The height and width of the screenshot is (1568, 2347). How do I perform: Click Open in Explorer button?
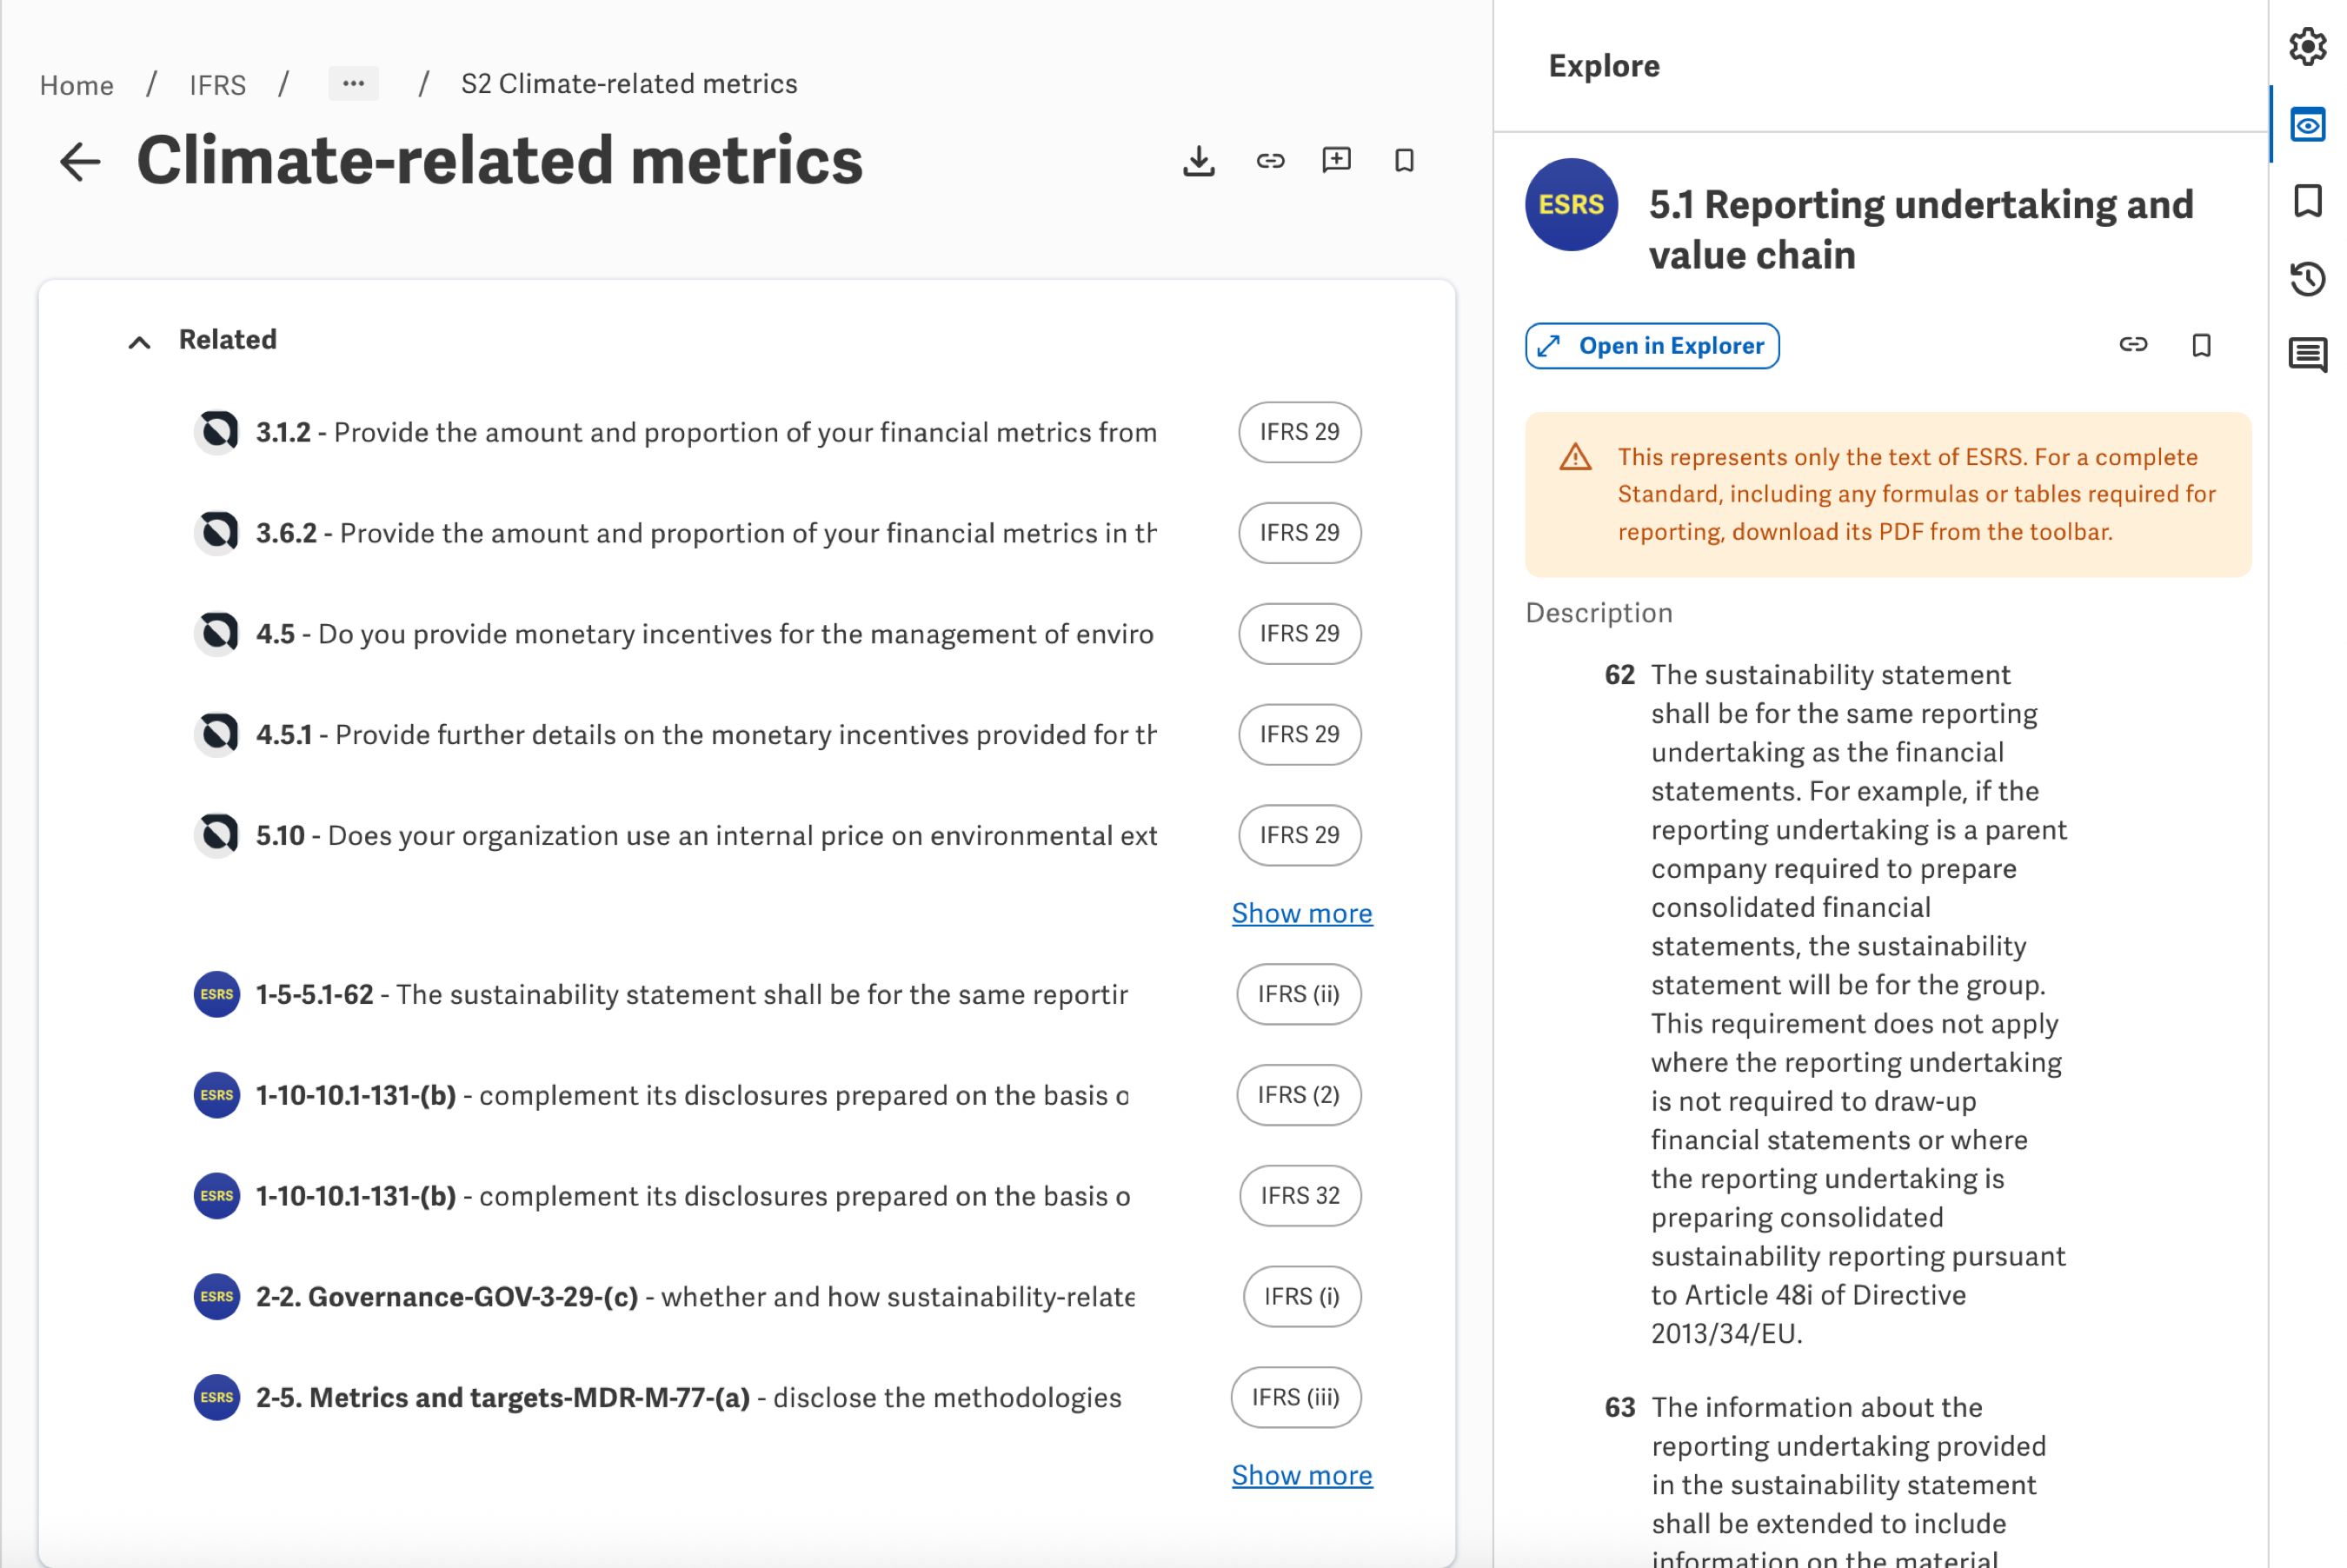click(1652, 346)
